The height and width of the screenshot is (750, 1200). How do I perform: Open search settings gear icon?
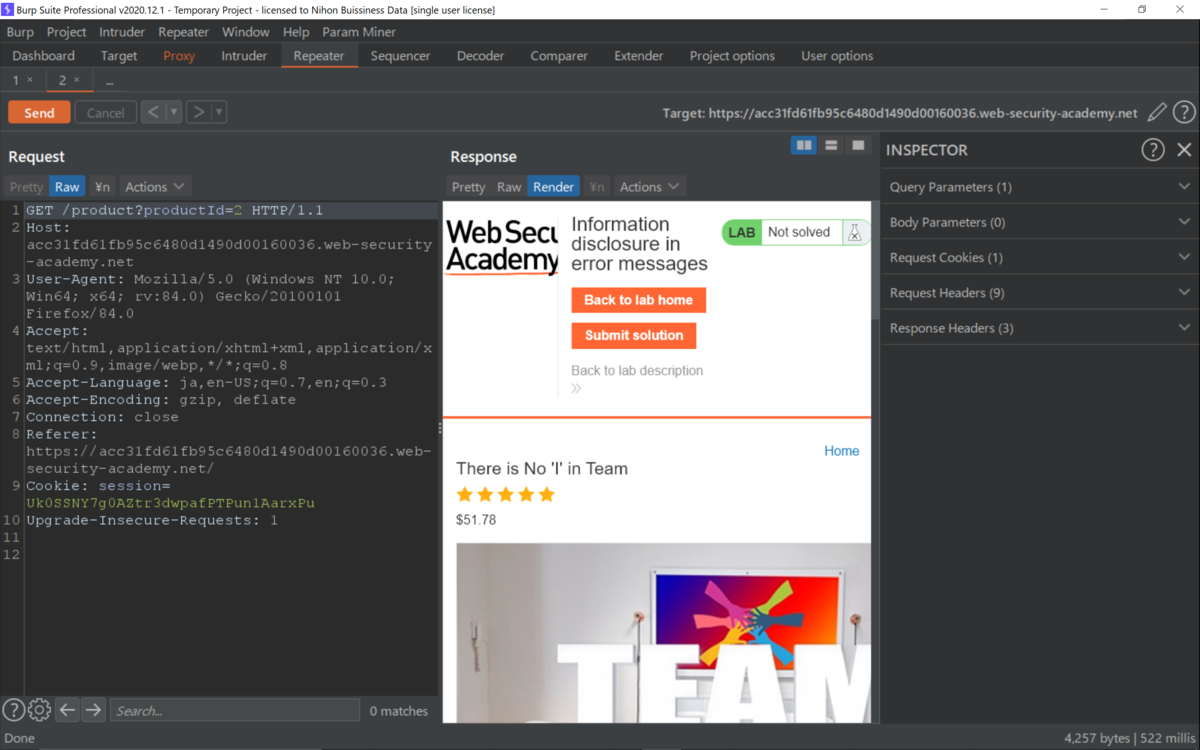[39, 710]
